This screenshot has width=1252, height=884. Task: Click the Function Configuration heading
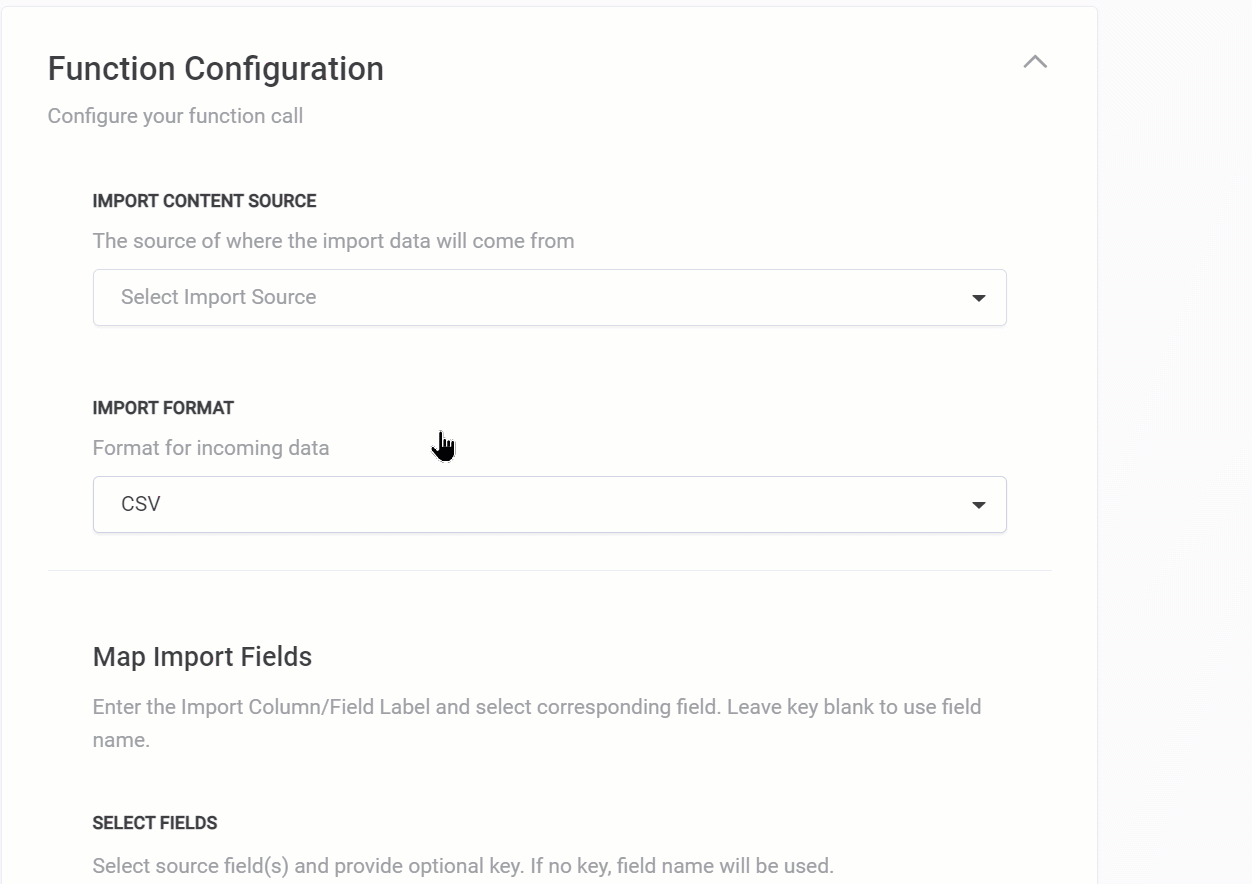[x=215, y=69]
